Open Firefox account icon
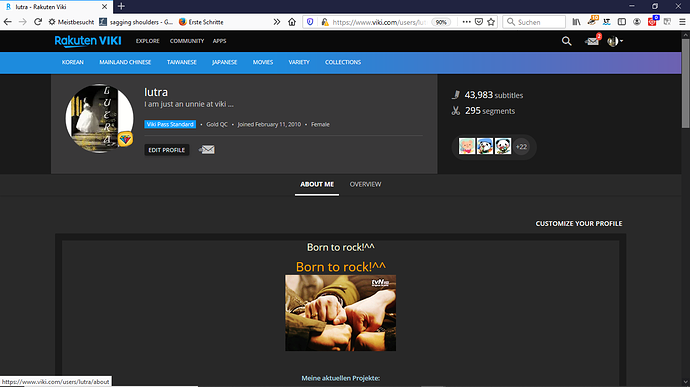The height and width of the screenshot is (387, 690). click(636, 22)
